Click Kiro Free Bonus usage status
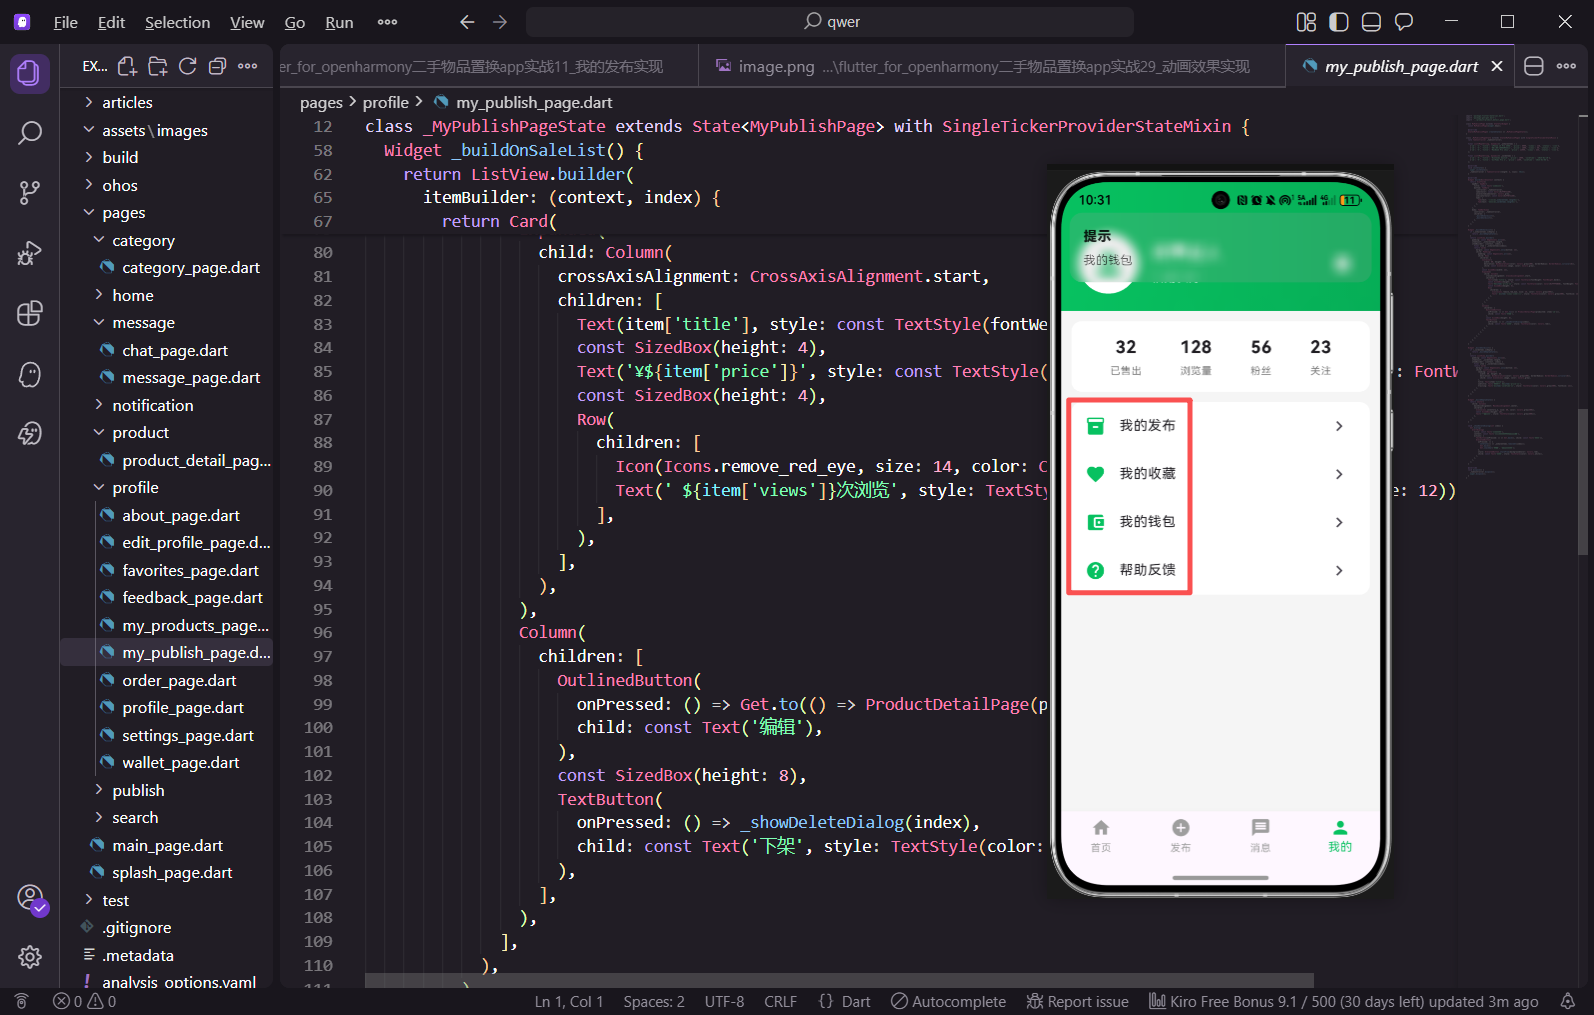 (1343, 1001)
